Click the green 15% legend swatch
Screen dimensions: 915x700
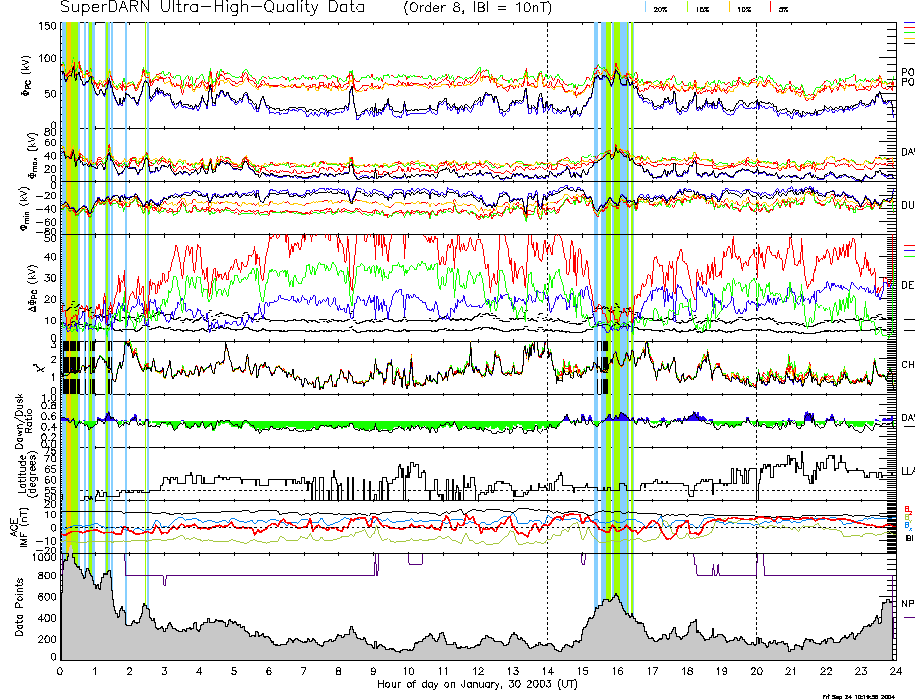click(688, 7)
